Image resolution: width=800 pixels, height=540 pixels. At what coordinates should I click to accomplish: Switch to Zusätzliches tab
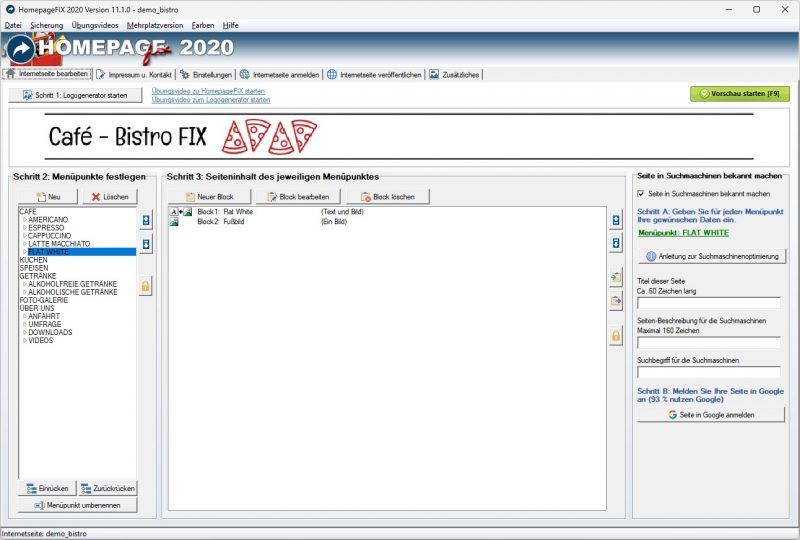[x=454, y=75]
